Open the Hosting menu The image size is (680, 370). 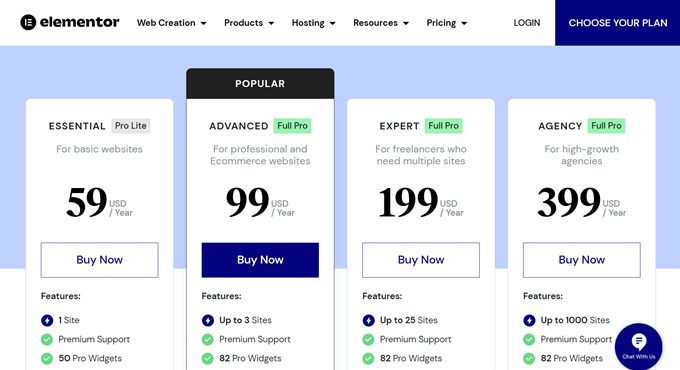314,23
